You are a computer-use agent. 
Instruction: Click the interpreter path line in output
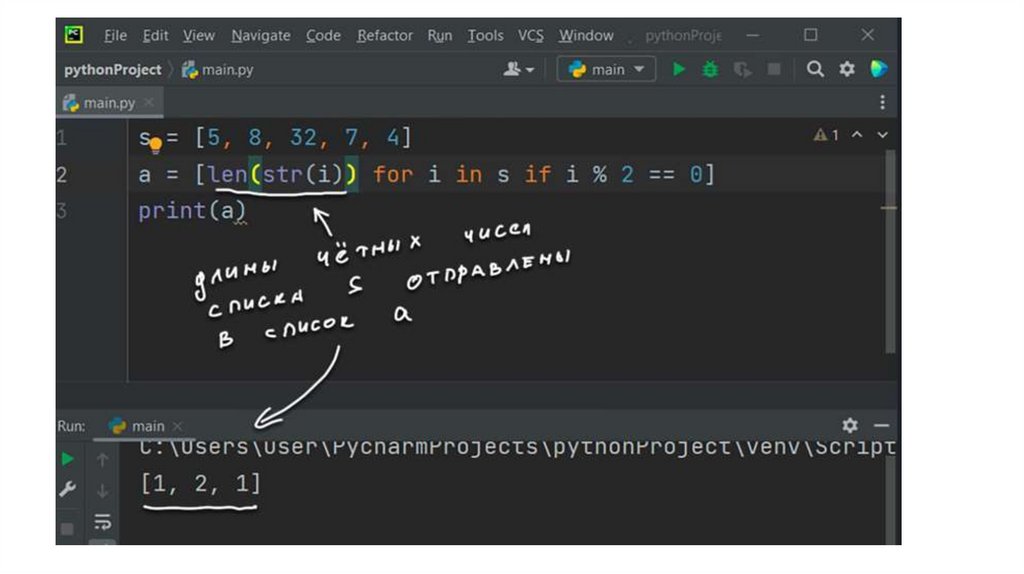pyautogui.click(x=516, y=447)
